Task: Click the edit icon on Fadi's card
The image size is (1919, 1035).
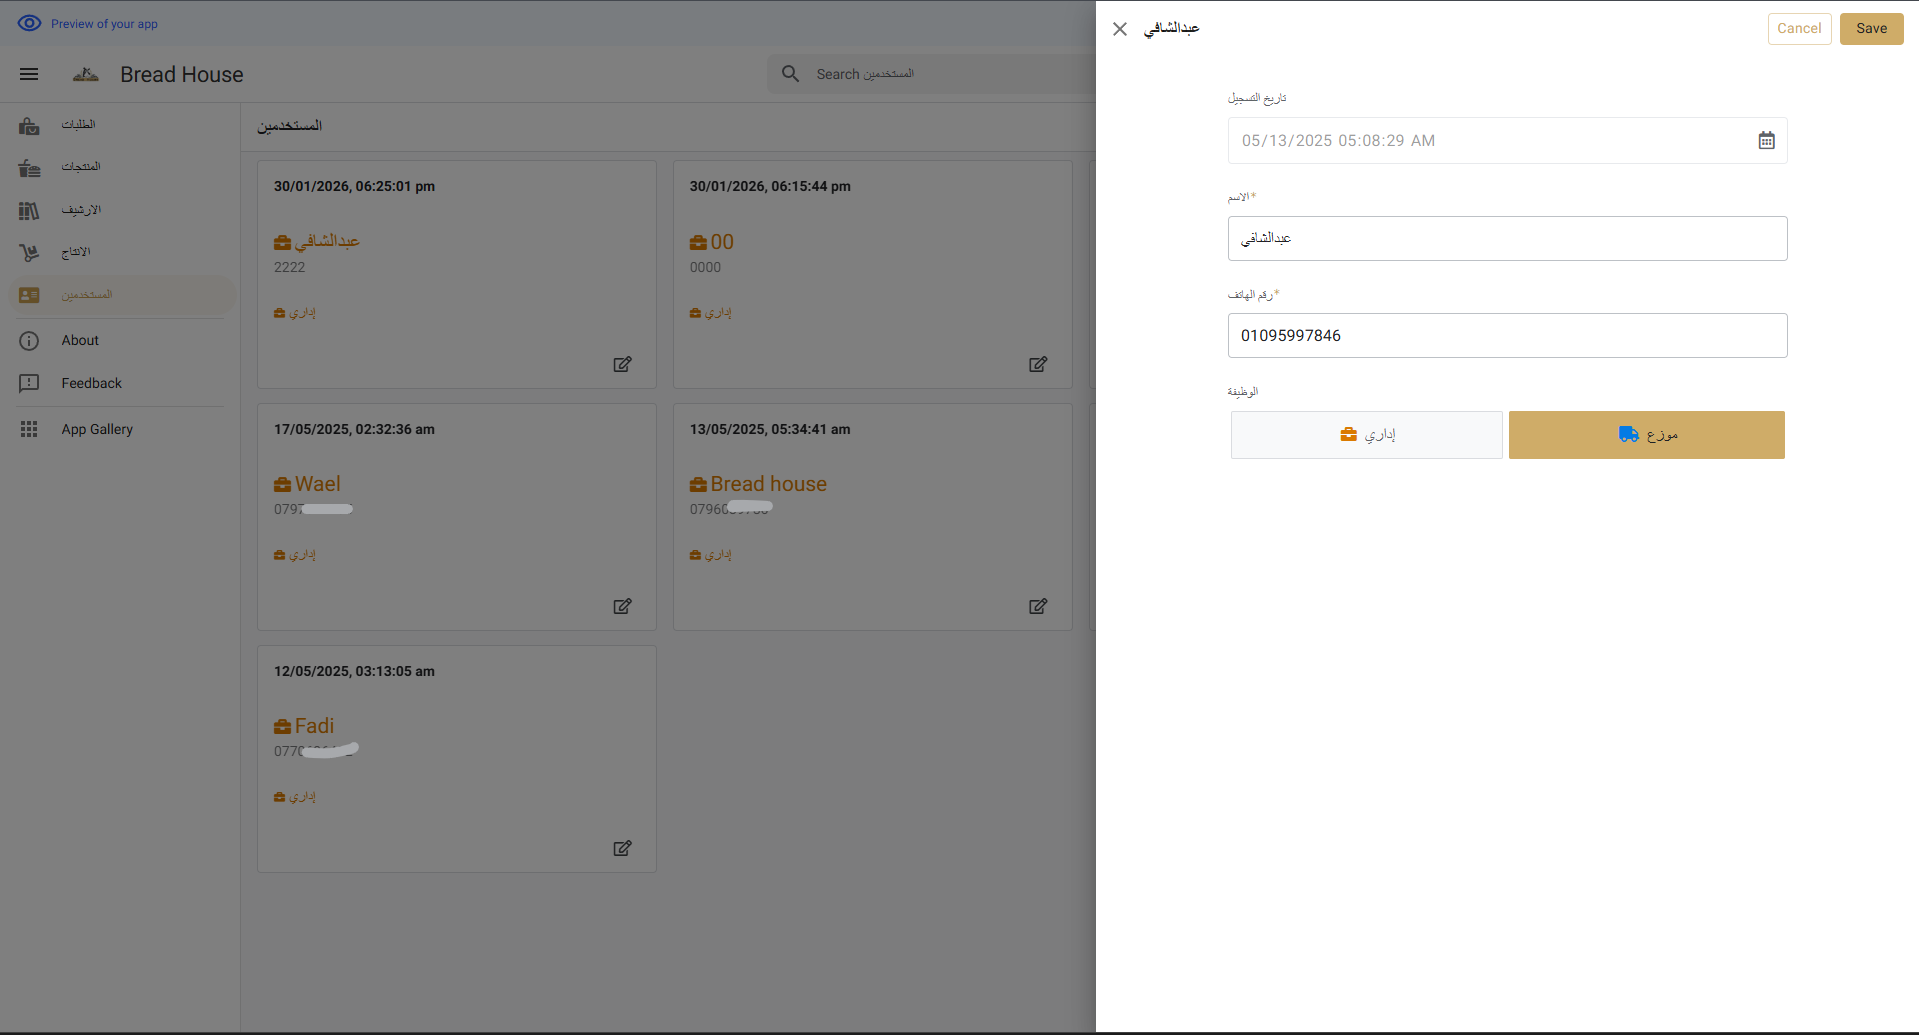Action: click(622, 848)
